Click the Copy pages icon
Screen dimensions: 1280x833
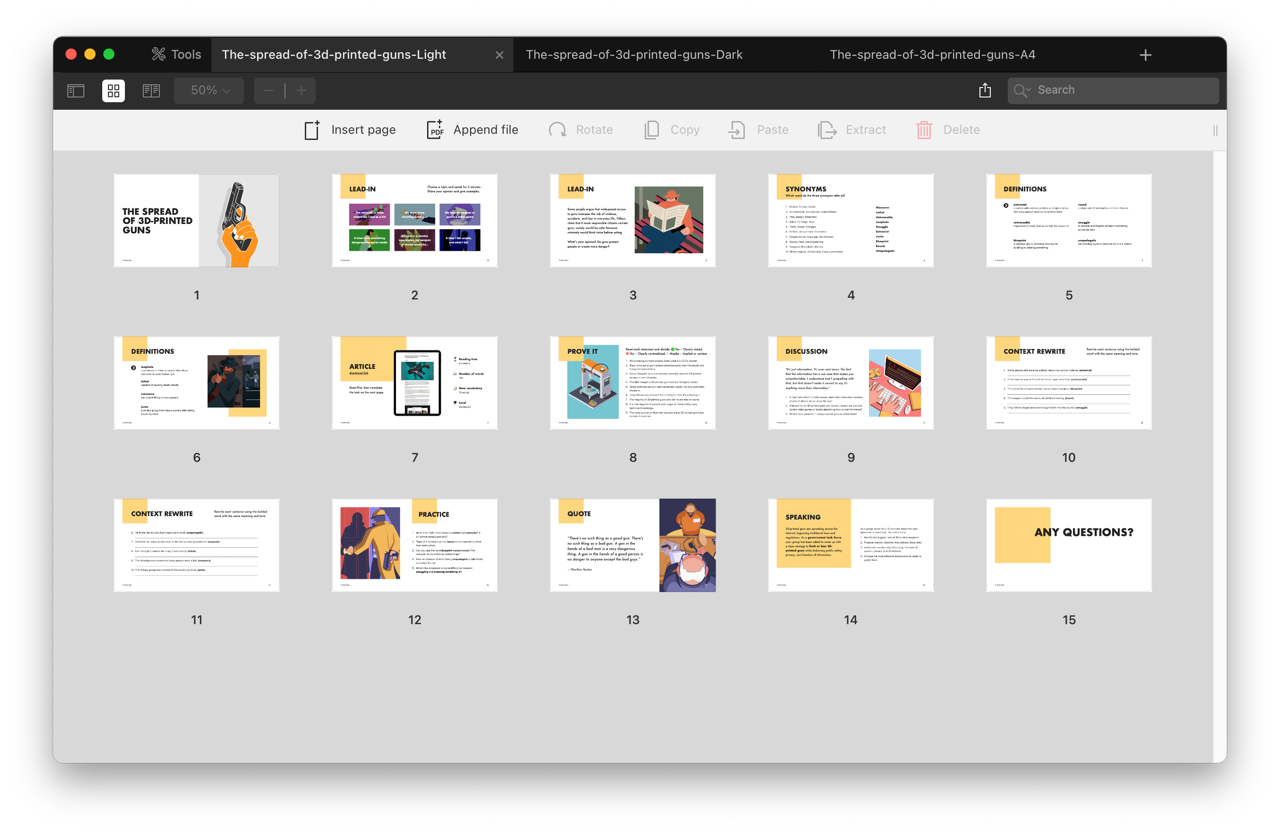652,130
